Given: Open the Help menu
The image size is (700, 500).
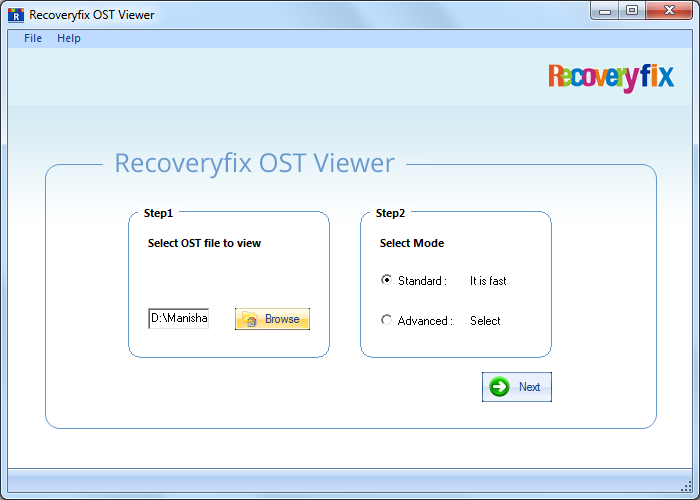Looking at the screenshot, I should (x=69, y=38).
